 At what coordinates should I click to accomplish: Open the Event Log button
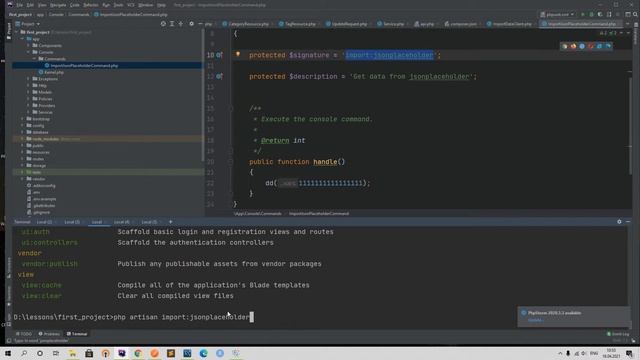click(x=618, y=334)
